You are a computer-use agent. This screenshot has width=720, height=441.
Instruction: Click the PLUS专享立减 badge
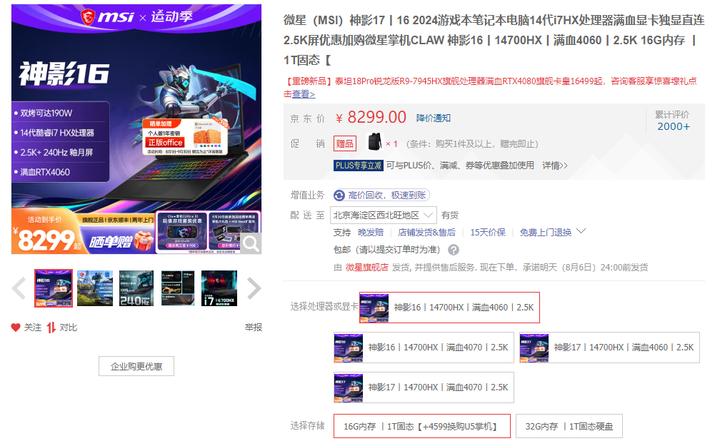tap(358, 165)
